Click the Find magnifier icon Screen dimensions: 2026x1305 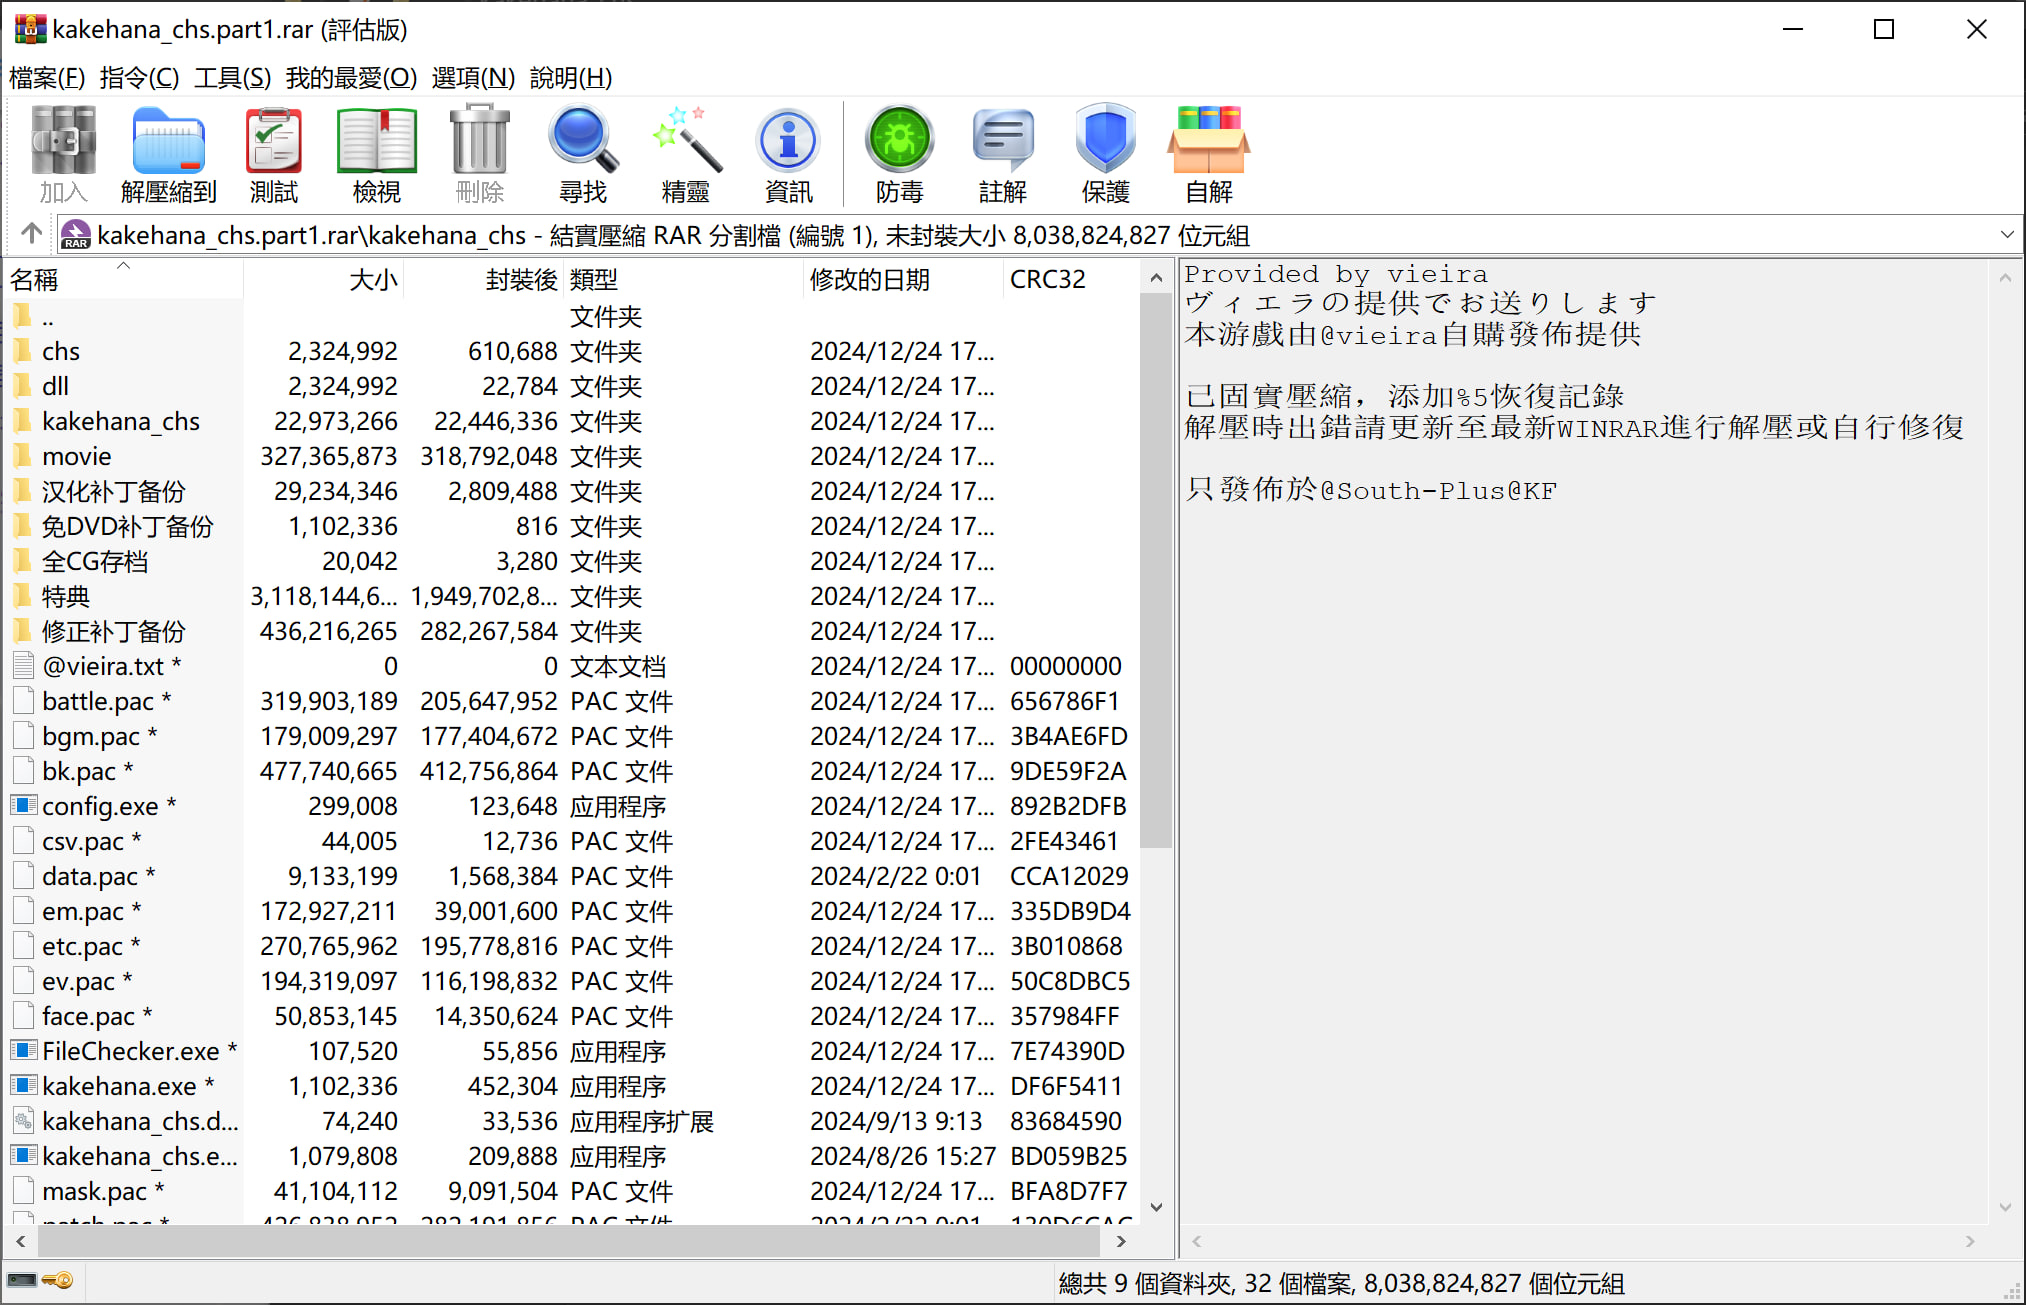tap(582, 154)
